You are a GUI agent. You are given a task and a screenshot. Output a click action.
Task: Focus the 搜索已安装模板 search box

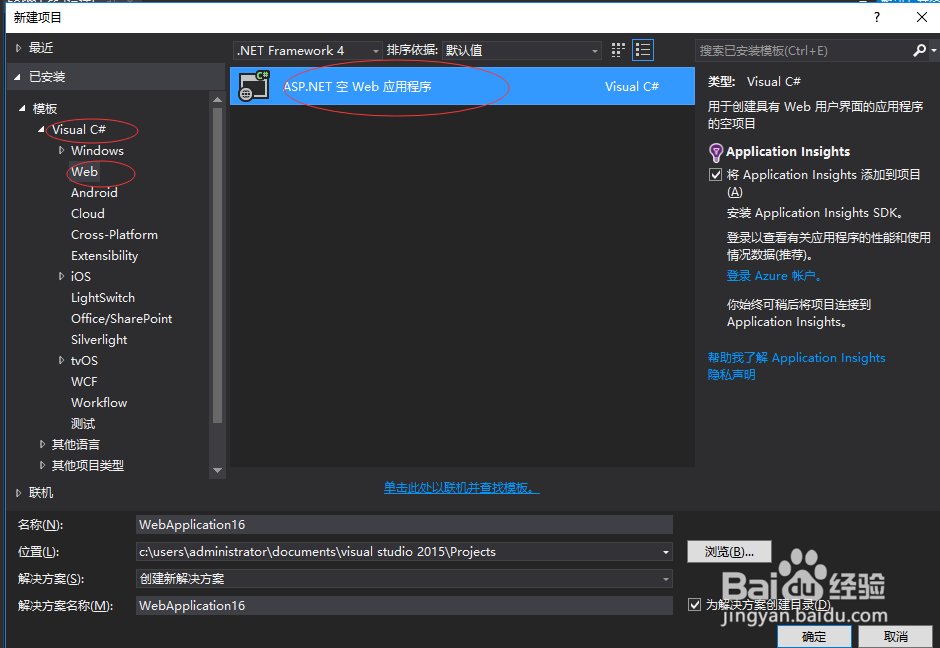tap(804, 51)
